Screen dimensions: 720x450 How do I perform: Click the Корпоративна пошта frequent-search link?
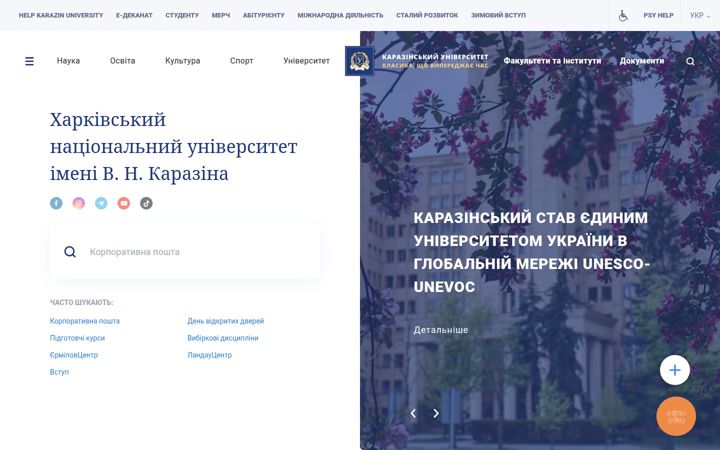click(84, 321)
